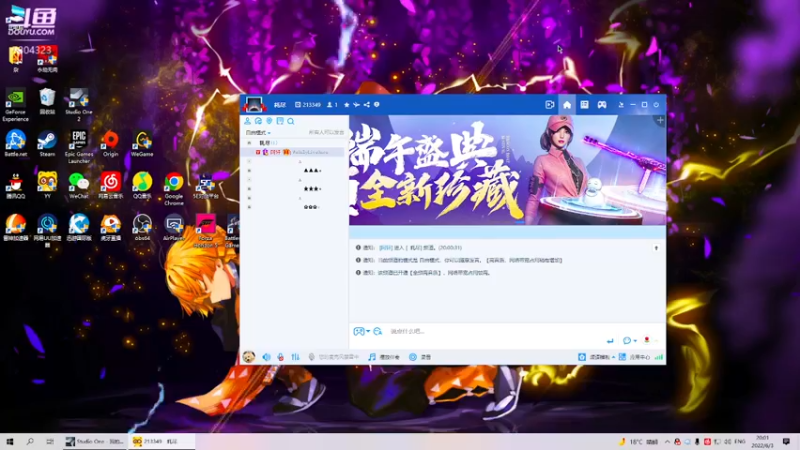
Task: Open the app panel icon beside home
Action: (584, 105)
